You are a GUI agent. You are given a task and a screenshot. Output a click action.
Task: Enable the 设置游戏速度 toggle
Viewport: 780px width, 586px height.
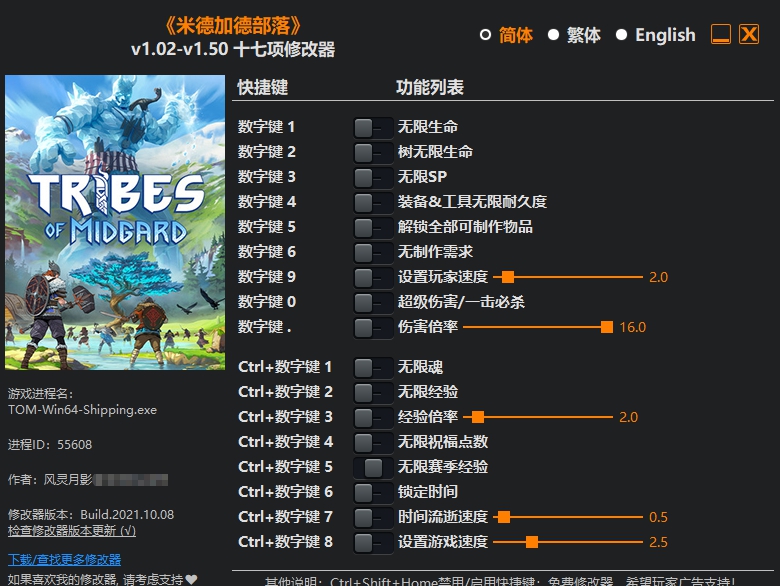373,543
